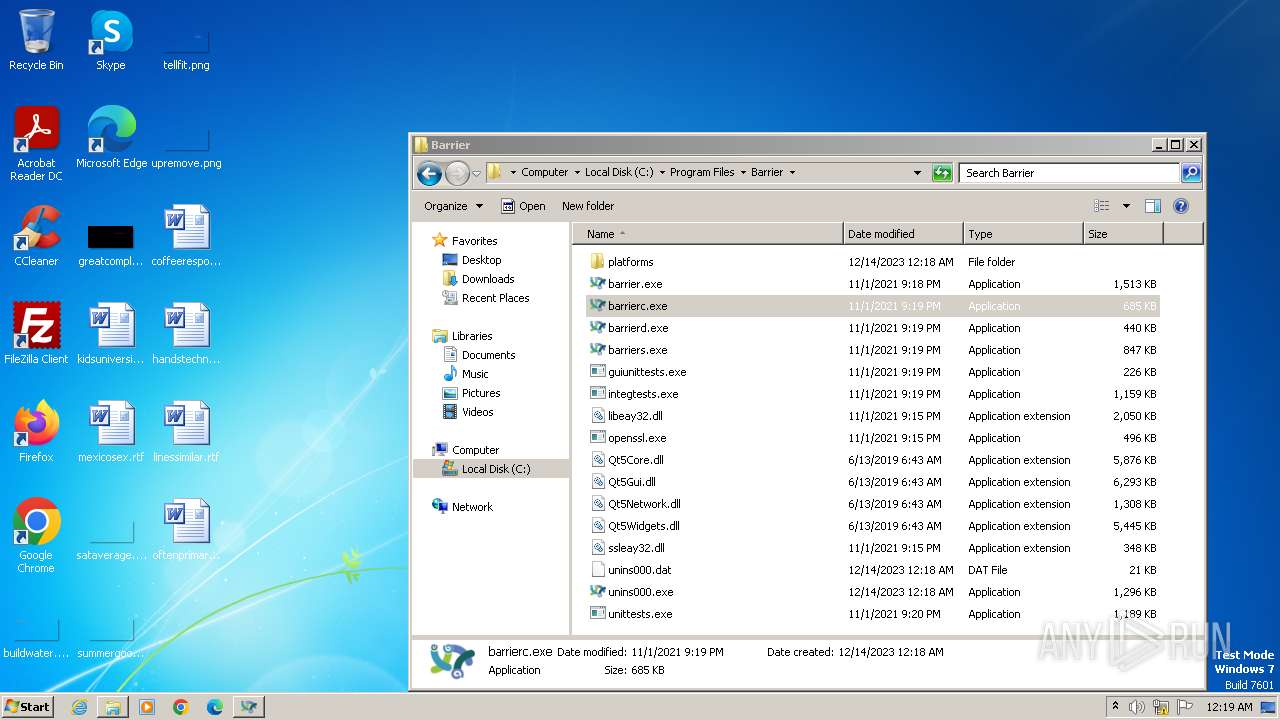This screenshot has height=720, width=1280.
Task: Click New folder in the toolbar
Action: click(x=588, y=206)
